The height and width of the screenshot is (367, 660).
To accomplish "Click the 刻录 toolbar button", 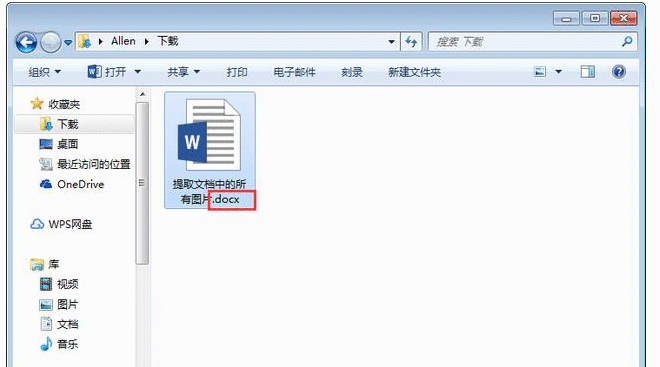I will coord(351,72).
